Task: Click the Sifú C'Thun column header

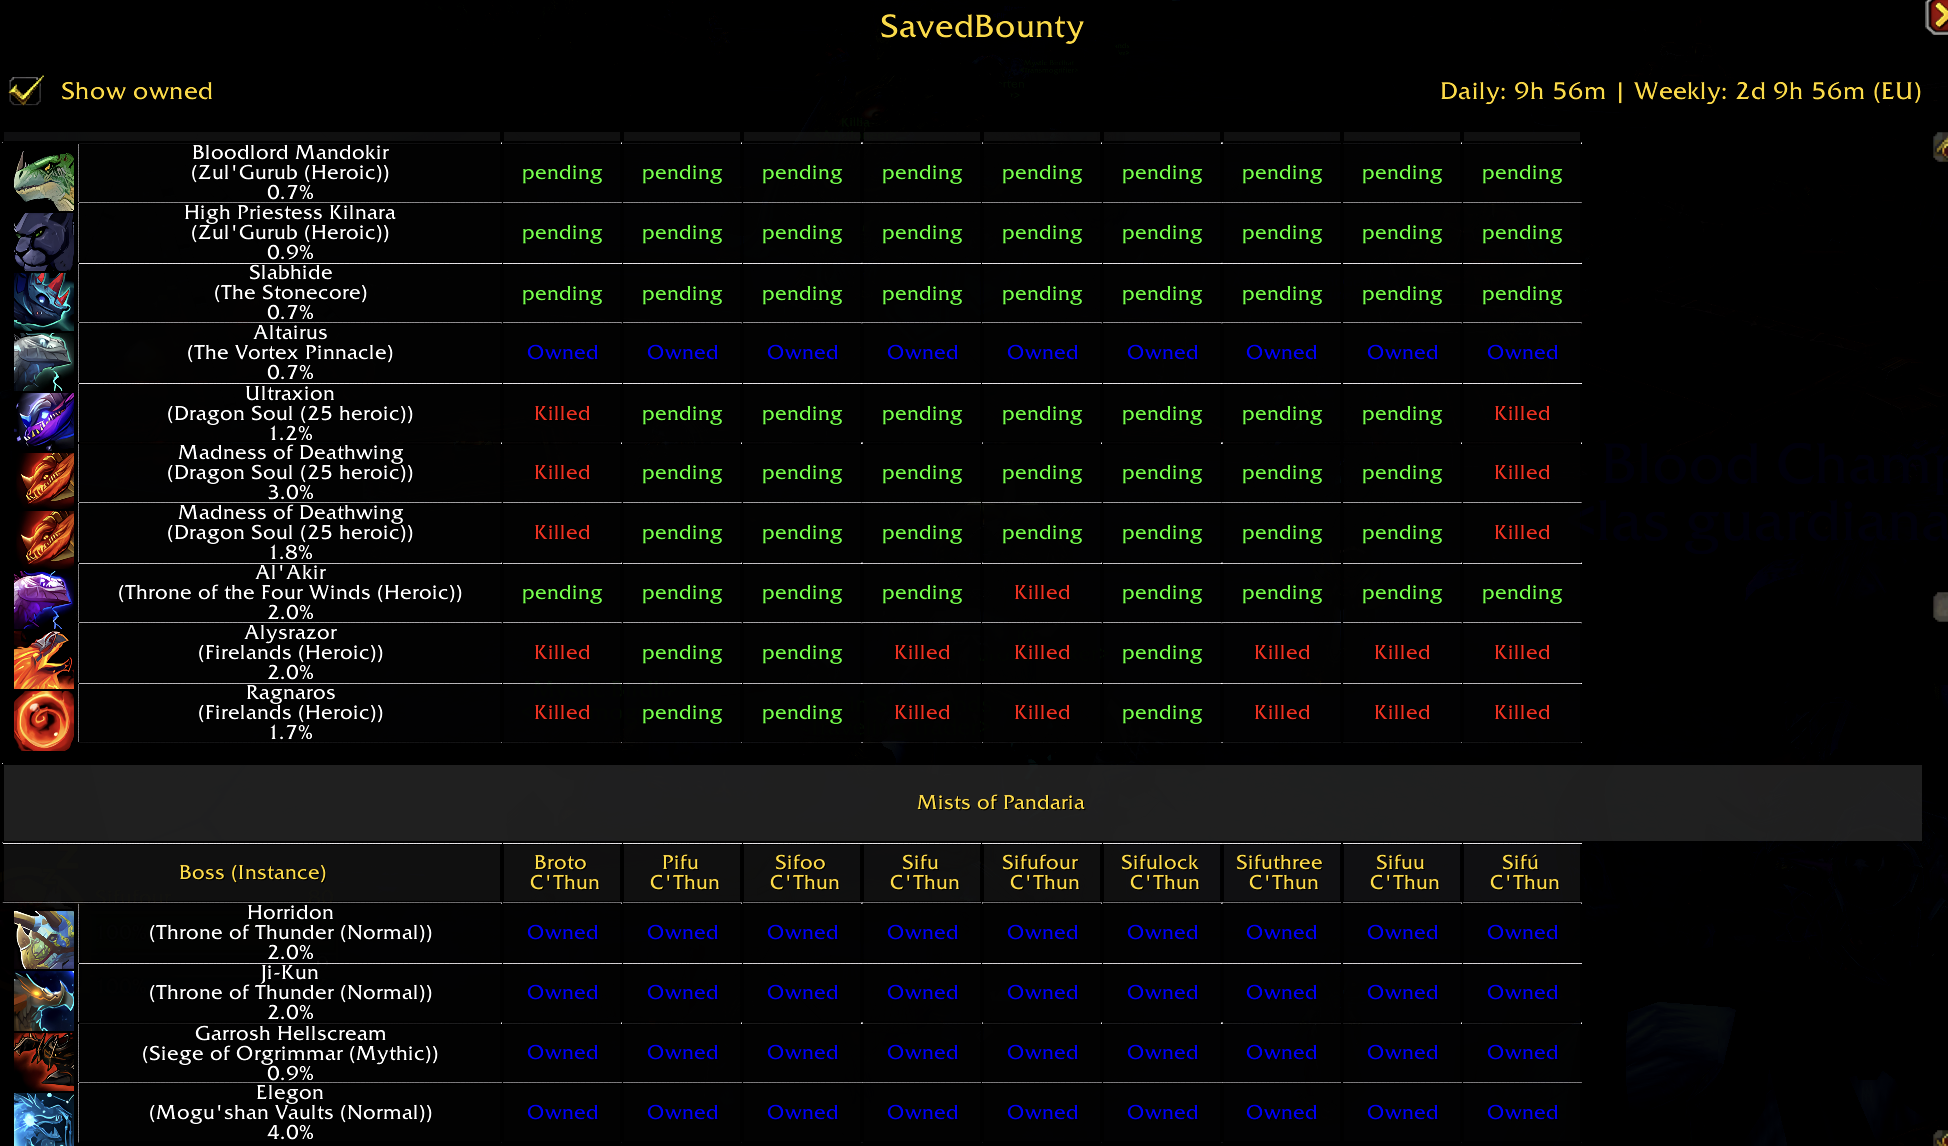Action: click(x=1522, y=872)
